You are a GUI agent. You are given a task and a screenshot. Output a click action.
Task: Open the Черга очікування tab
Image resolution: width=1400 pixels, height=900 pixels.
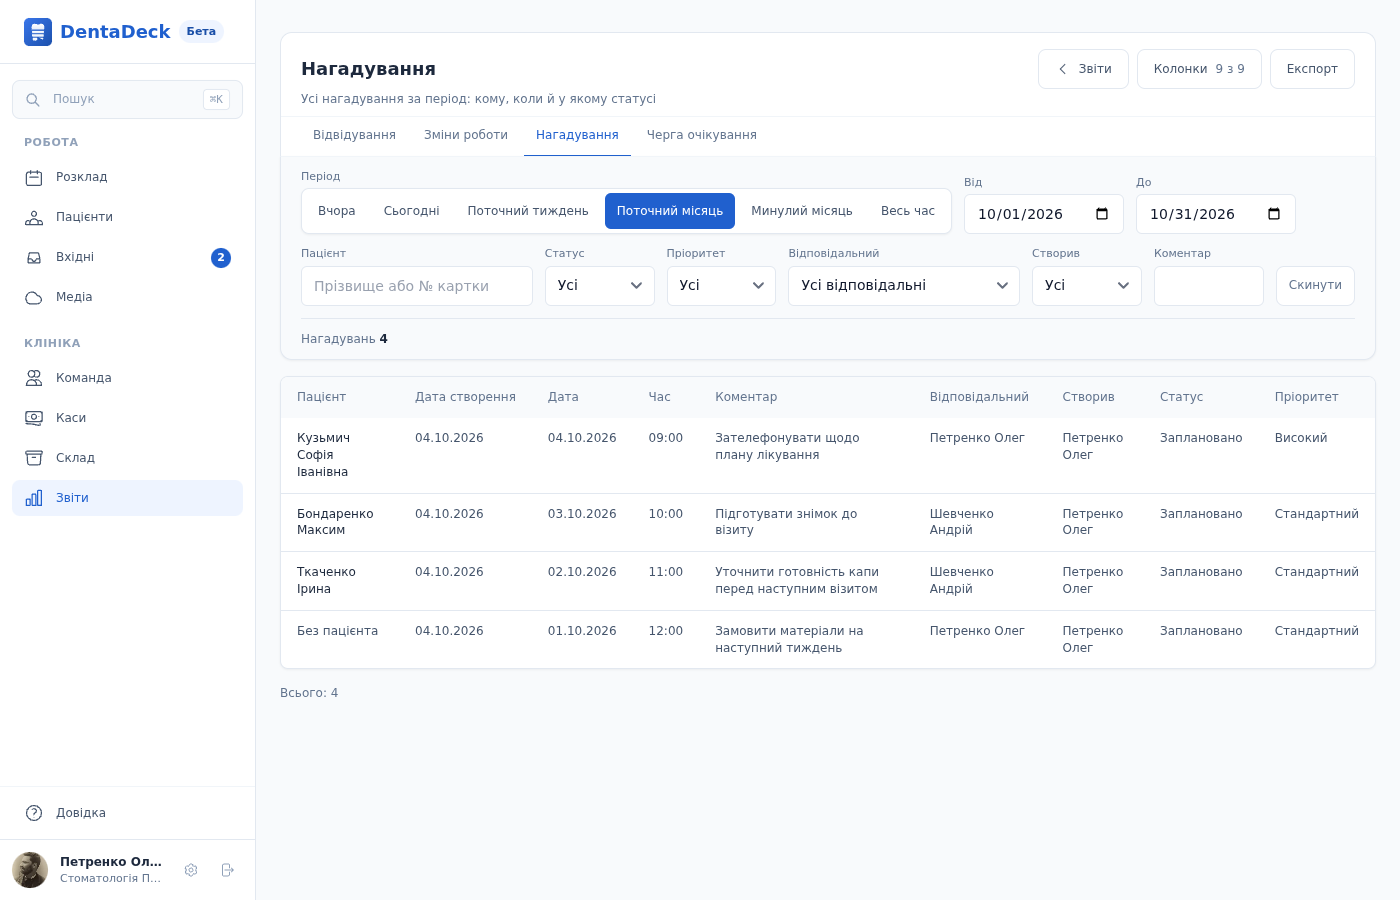tap(702, 135)
